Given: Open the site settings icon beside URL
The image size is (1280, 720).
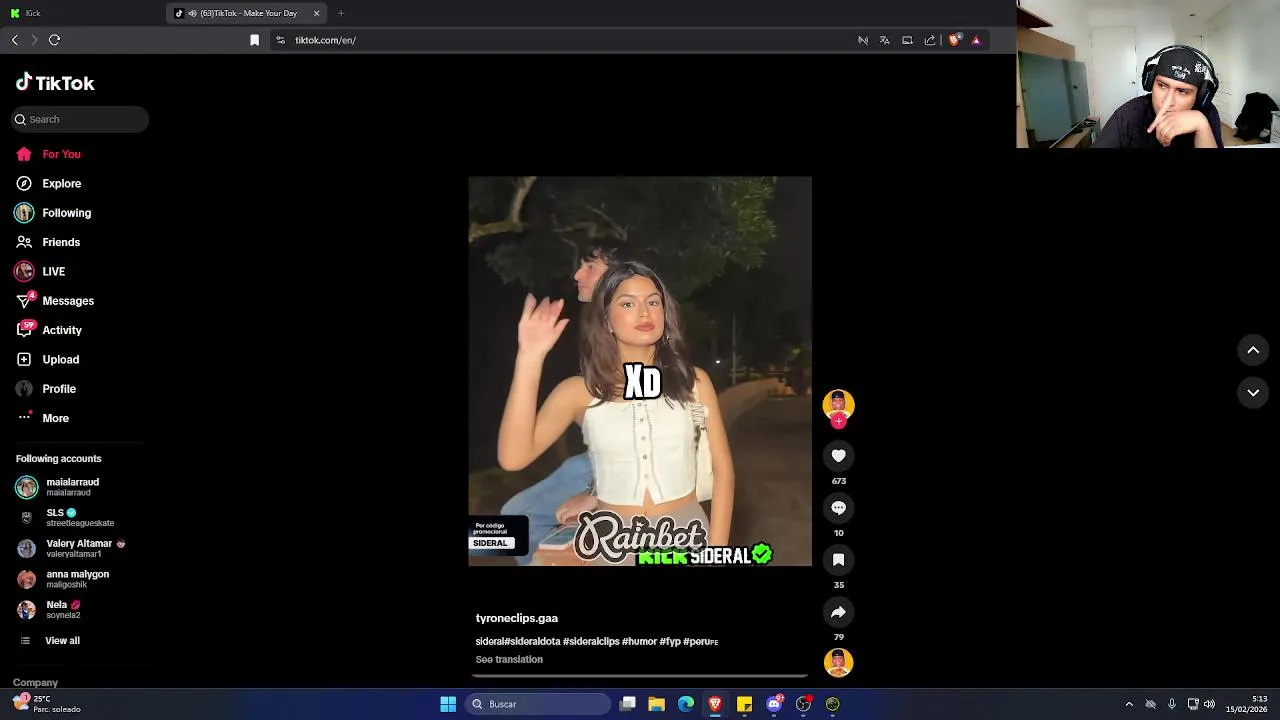Looking at the screenshot, I should point(281,40).
